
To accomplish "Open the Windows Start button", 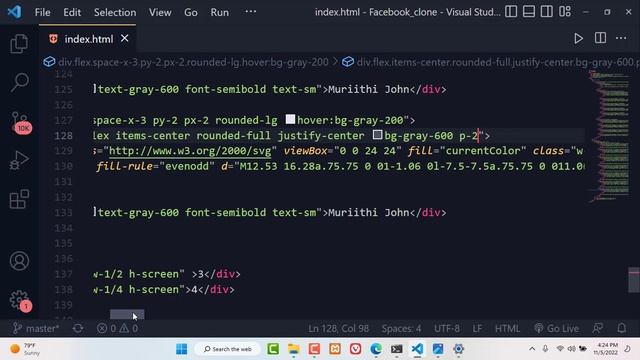I will tap(181, 349).
